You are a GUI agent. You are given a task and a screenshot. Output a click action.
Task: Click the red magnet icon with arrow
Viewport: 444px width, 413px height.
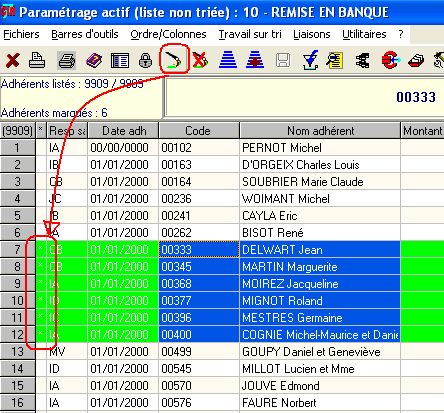tap(391, 60)
